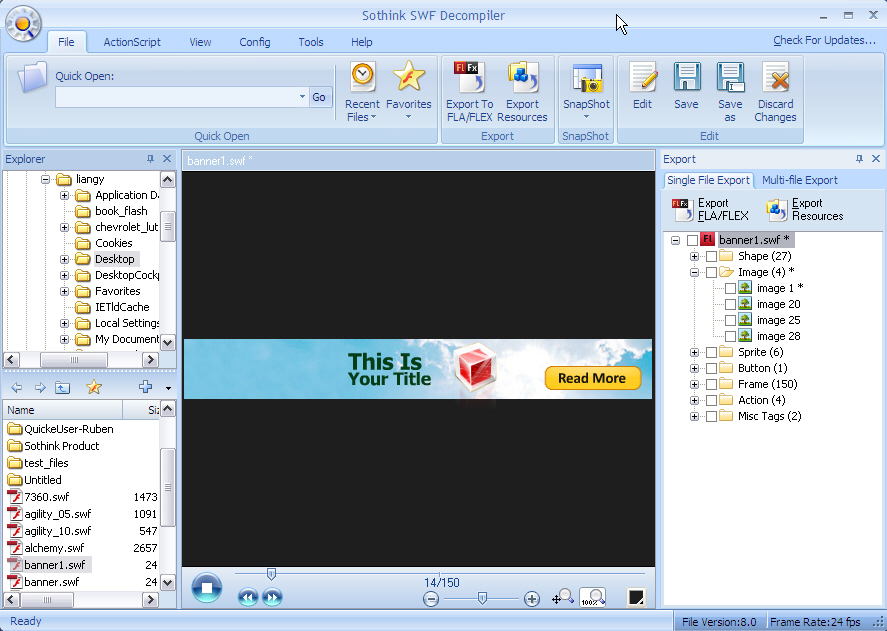This screenshot has height=631, width=887.
Task: Click Export To FLA/FLEX ribbon icon
Action: point(470,92)
